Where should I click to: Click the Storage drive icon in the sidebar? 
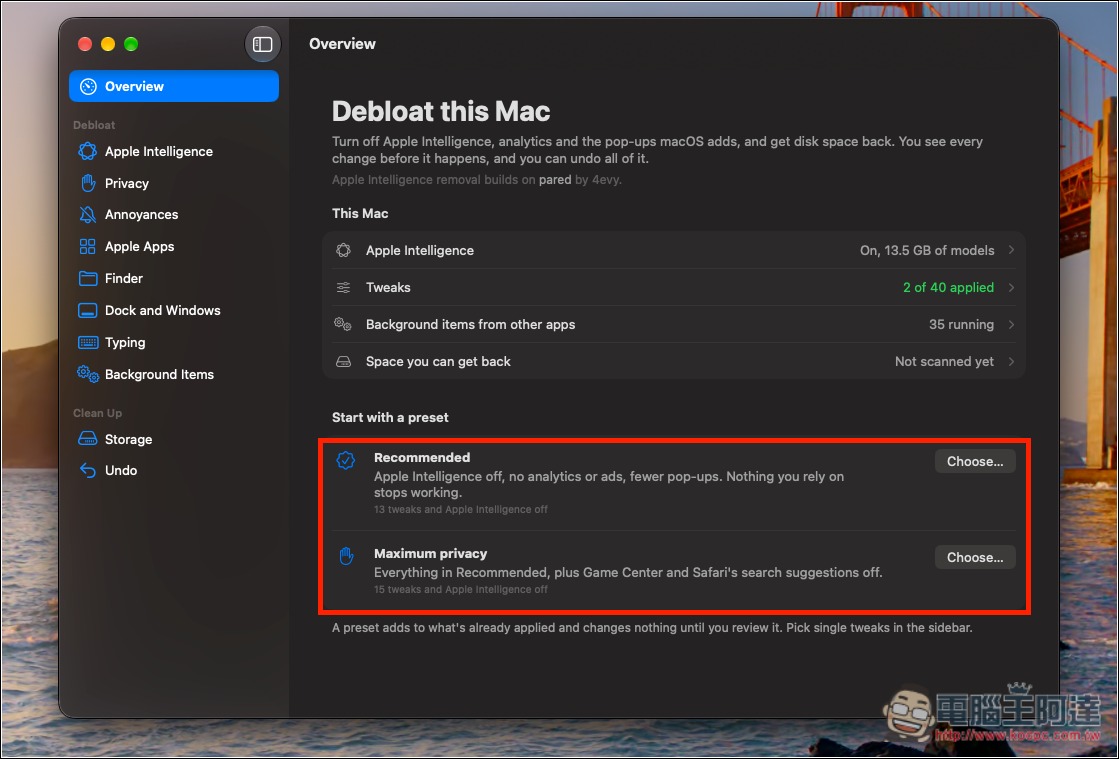click(x=88, y=439)
